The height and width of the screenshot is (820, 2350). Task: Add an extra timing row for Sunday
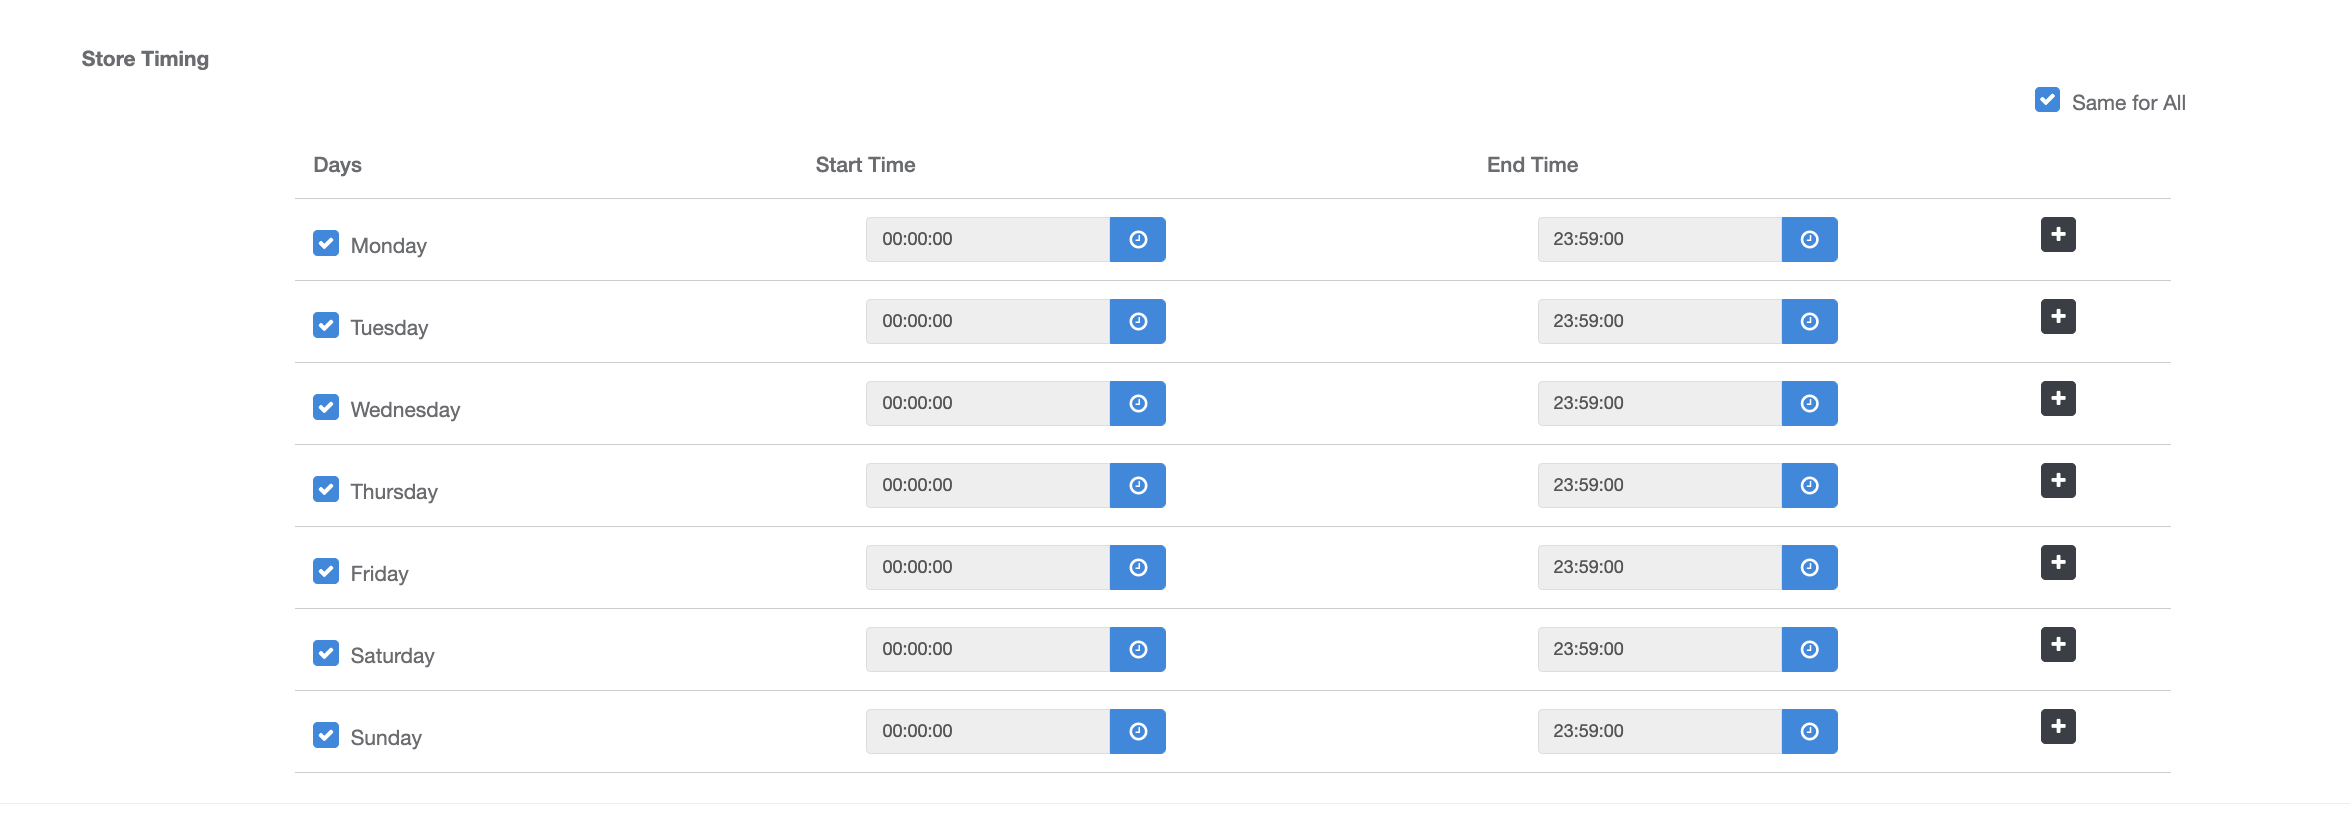pos(2058,726)
